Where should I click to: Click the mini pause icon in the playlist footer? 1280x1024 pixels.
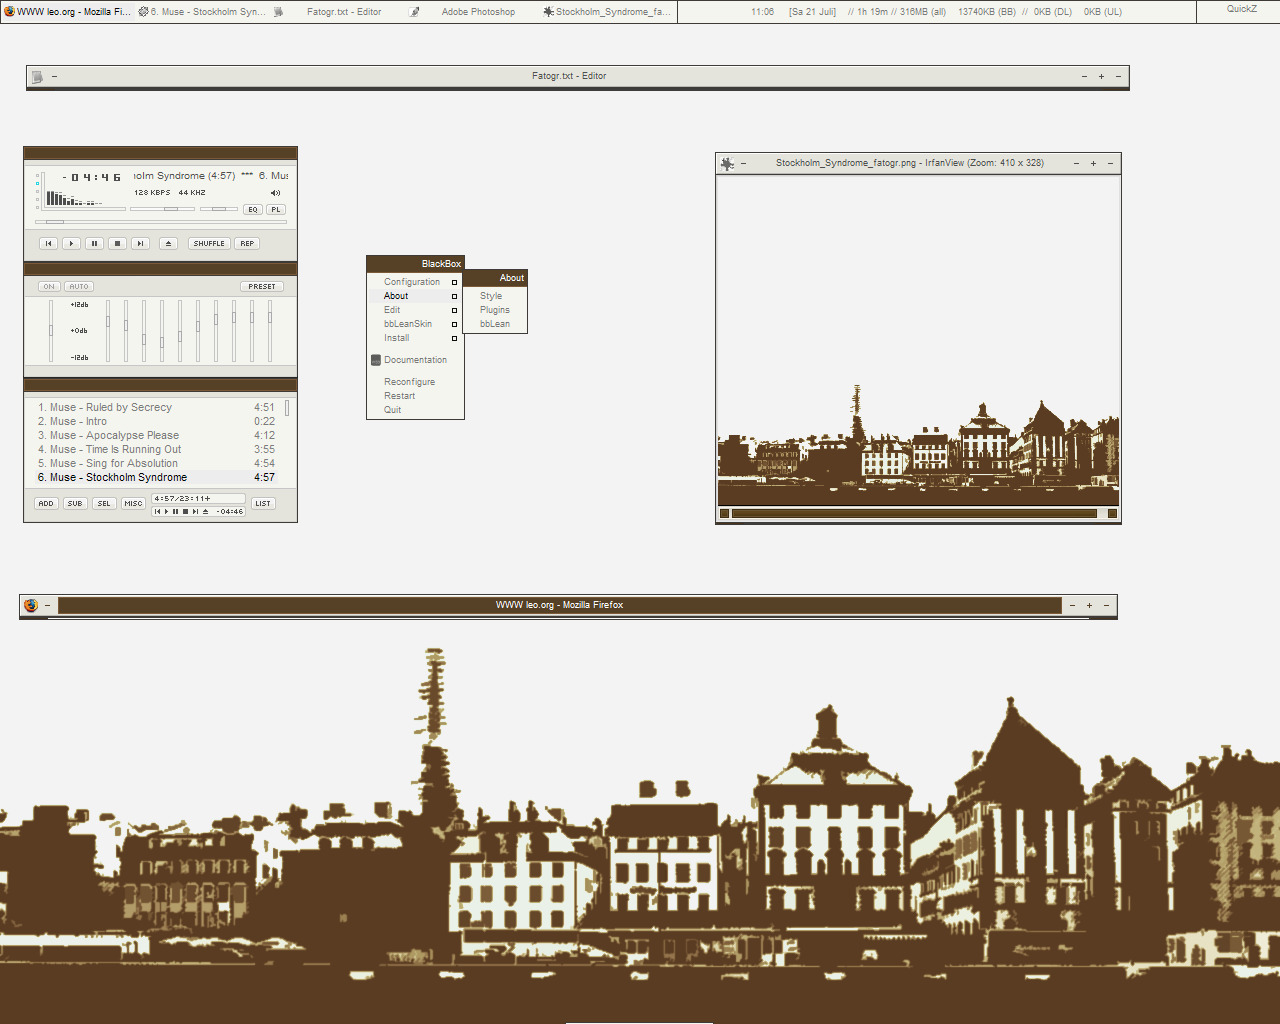tap(175, 511)
